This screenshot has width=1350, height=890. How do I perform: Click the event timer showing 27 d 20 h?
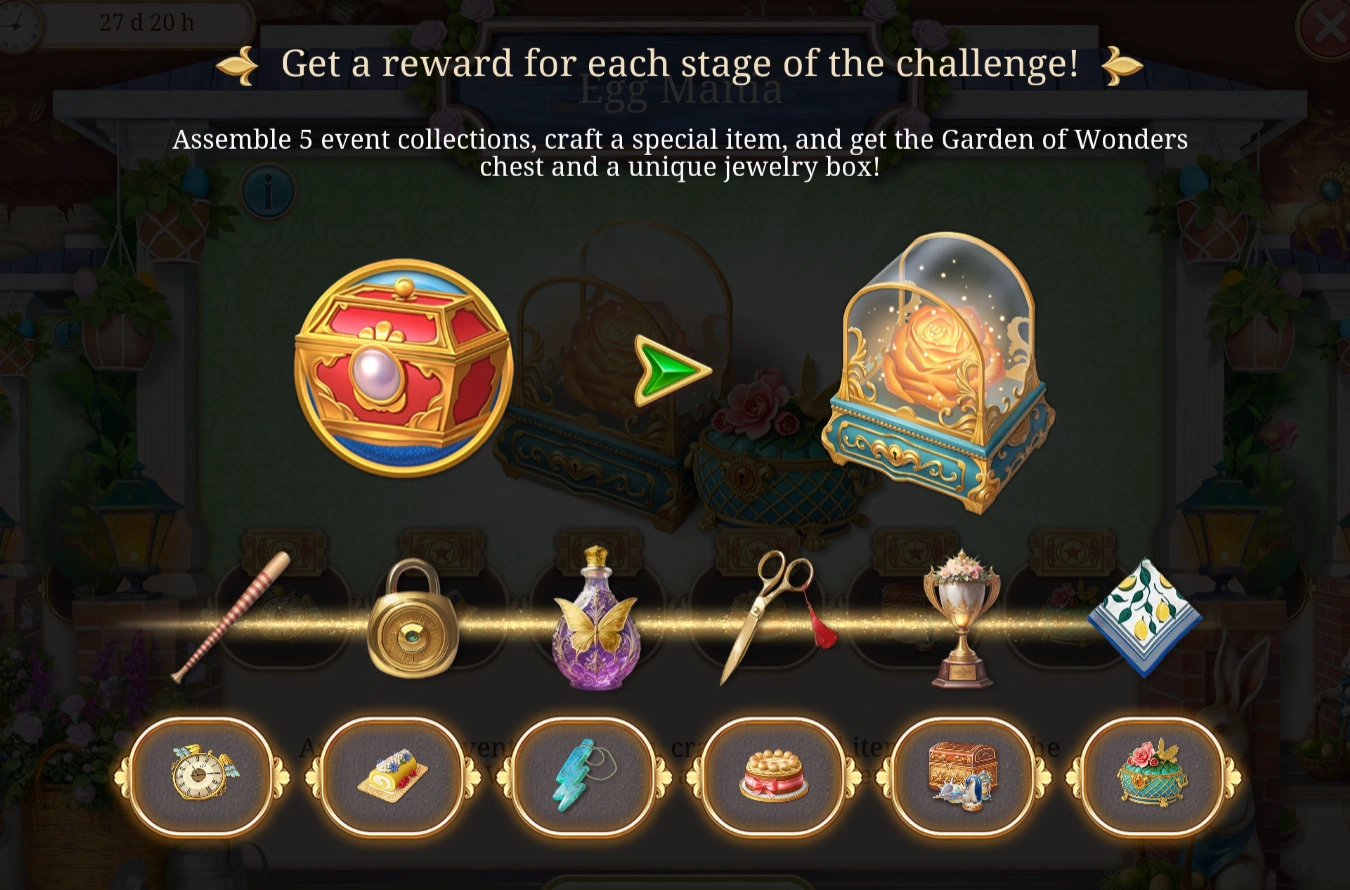tap(147, 23)
